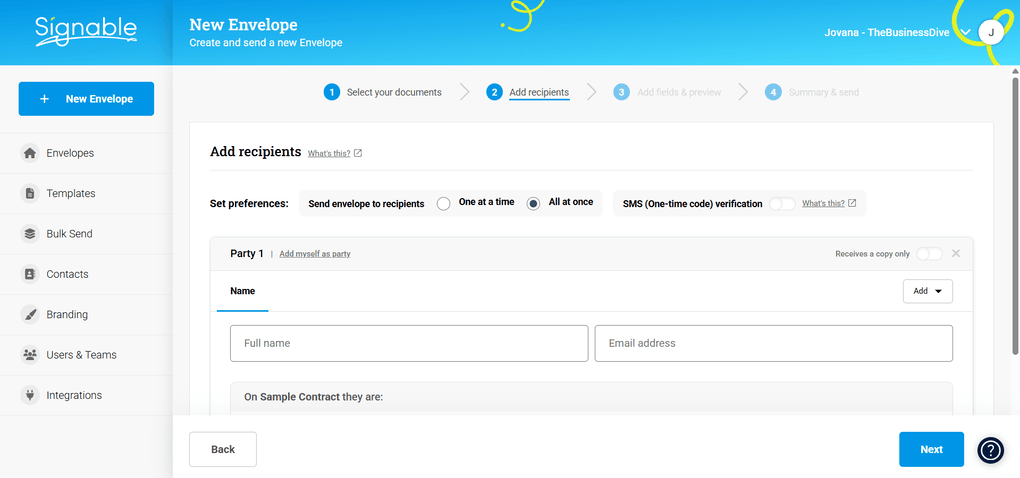Click the page vertical scrollbar

(x=1015, y=217)
